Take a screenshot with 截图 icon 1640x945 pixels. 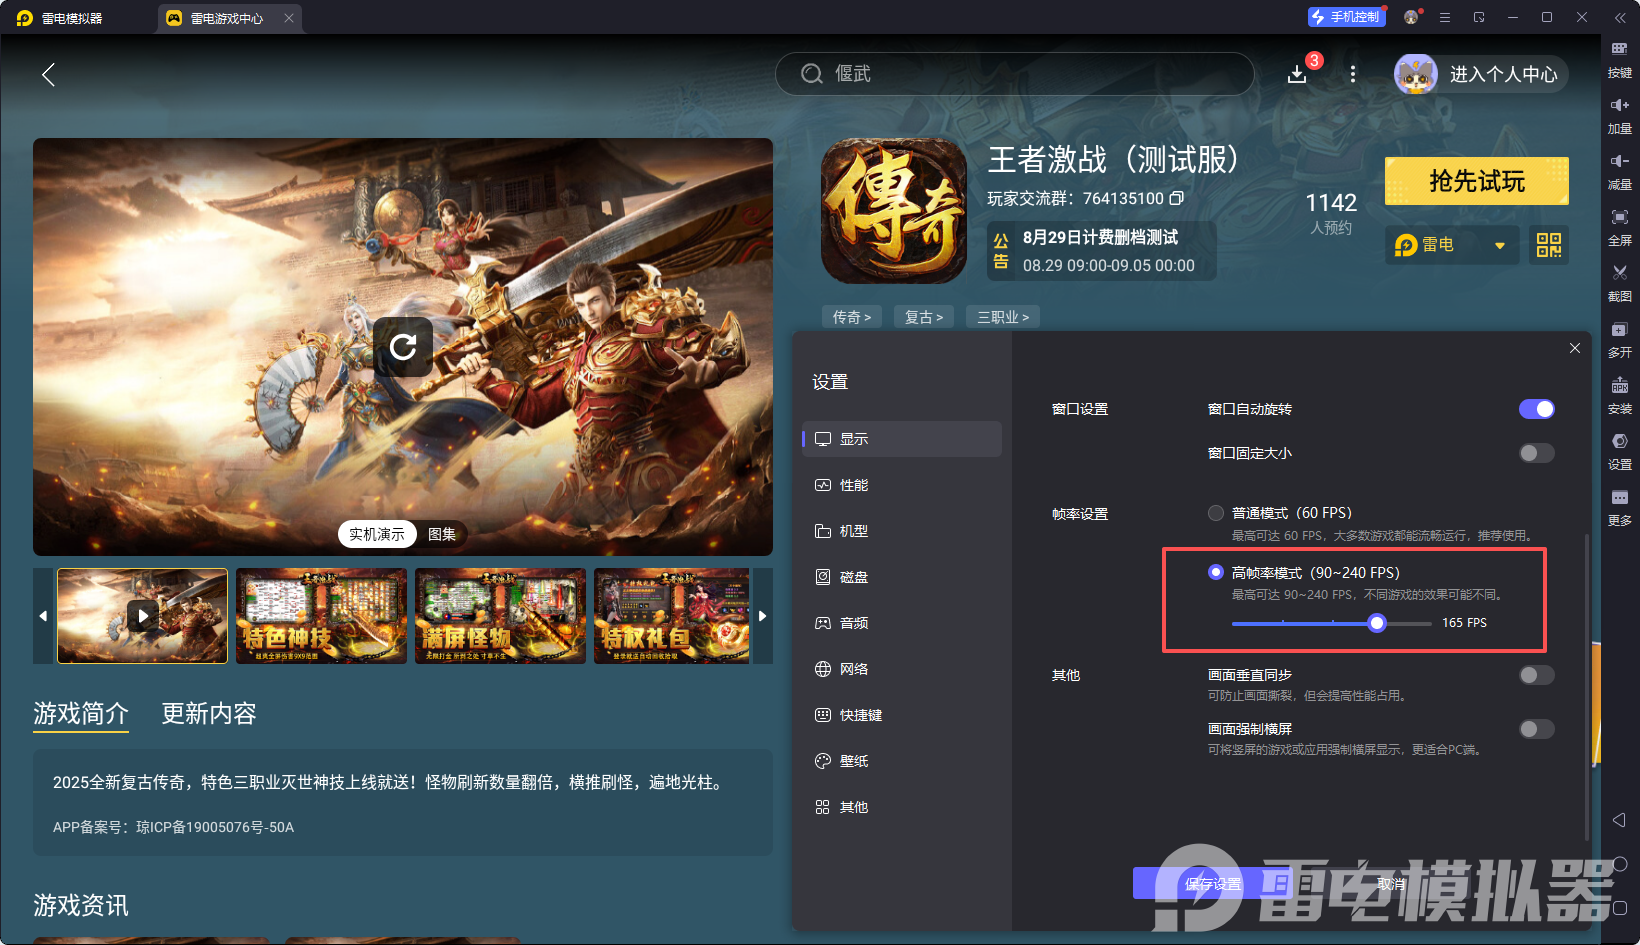[x=1620, y=284]
